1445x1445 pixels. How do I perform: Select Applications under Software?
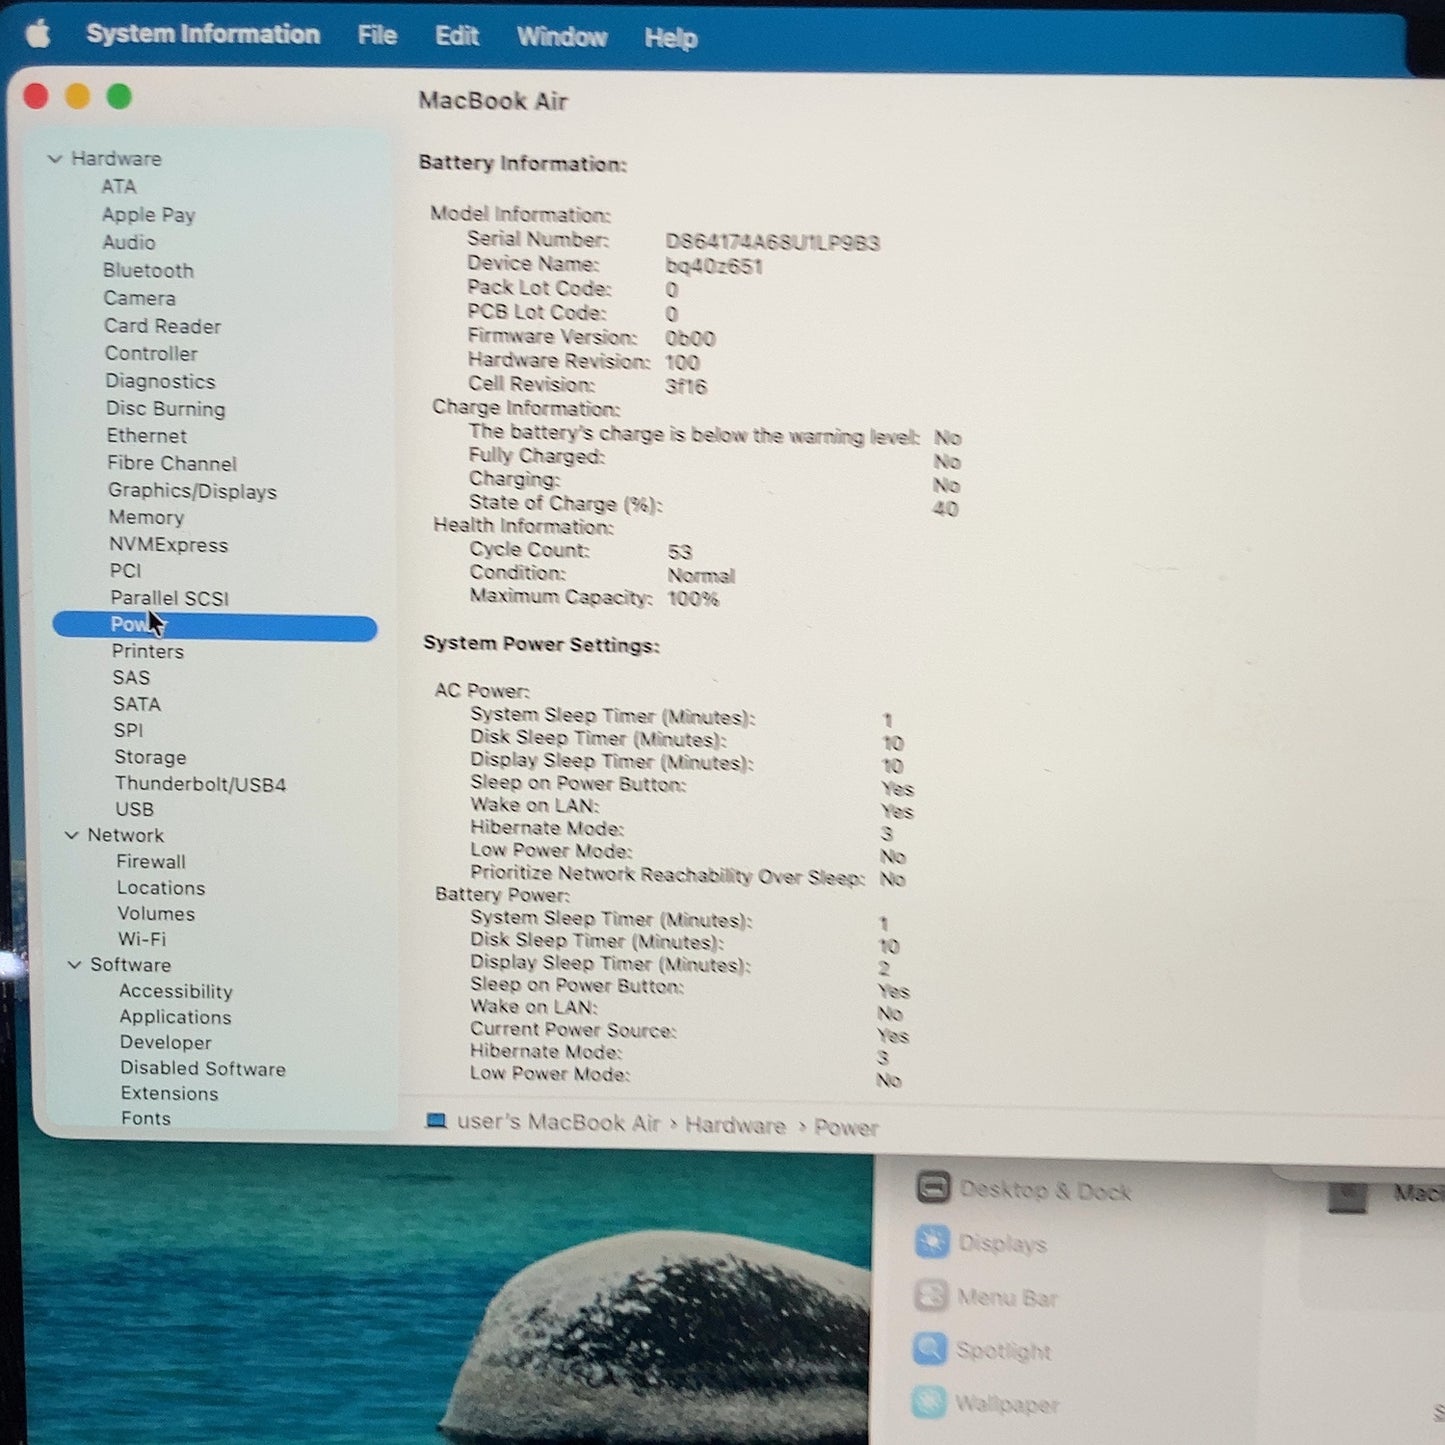(x=176, y=1017)
